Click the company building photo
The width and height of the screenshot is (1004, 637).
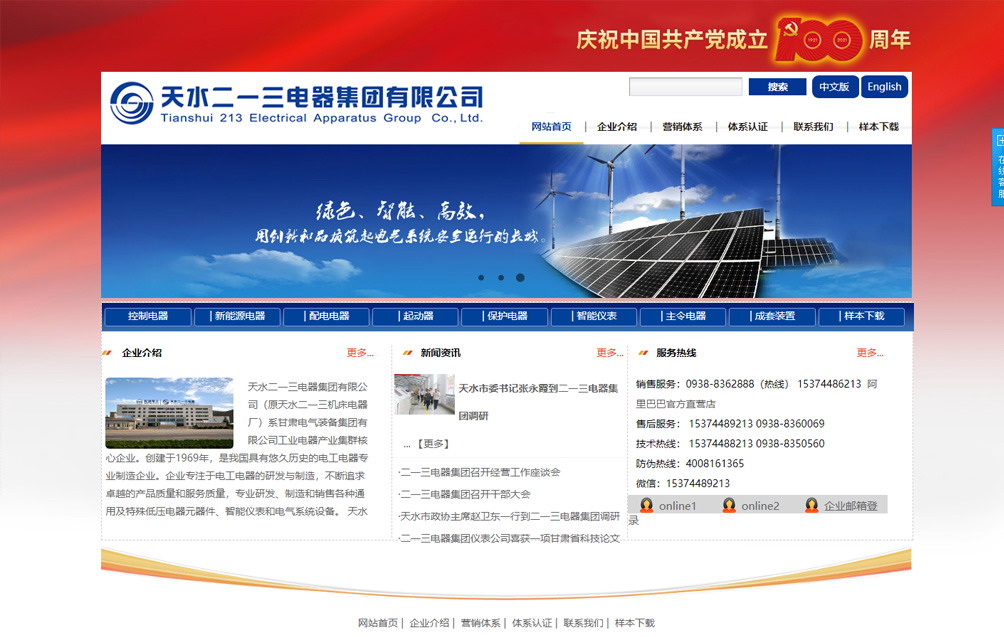click(169, 413)
